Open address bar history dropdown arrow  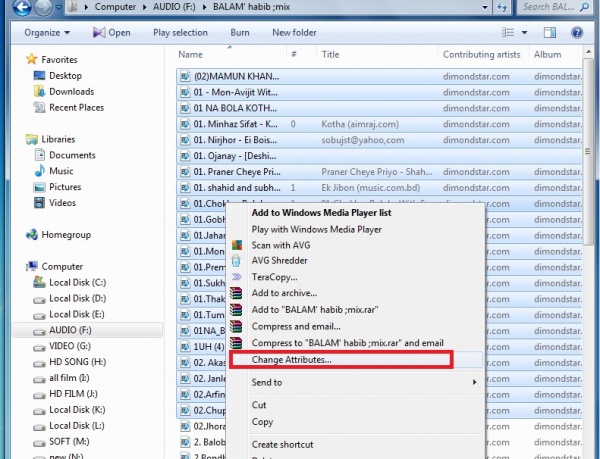[485, 7]
